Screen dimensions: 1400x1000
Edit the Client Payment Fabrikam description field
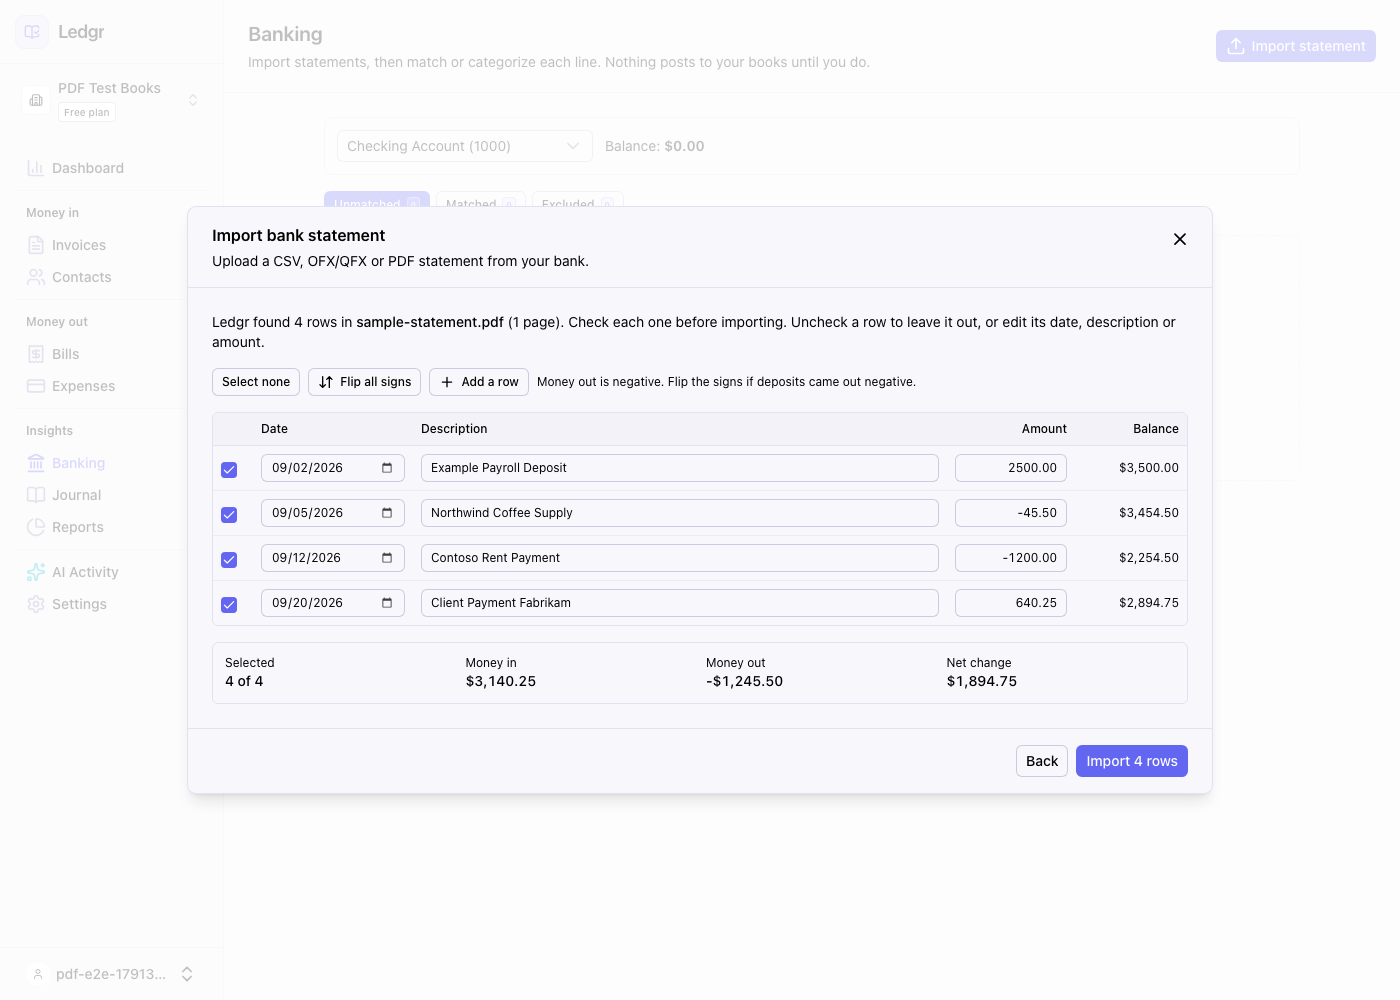point(680,603)
